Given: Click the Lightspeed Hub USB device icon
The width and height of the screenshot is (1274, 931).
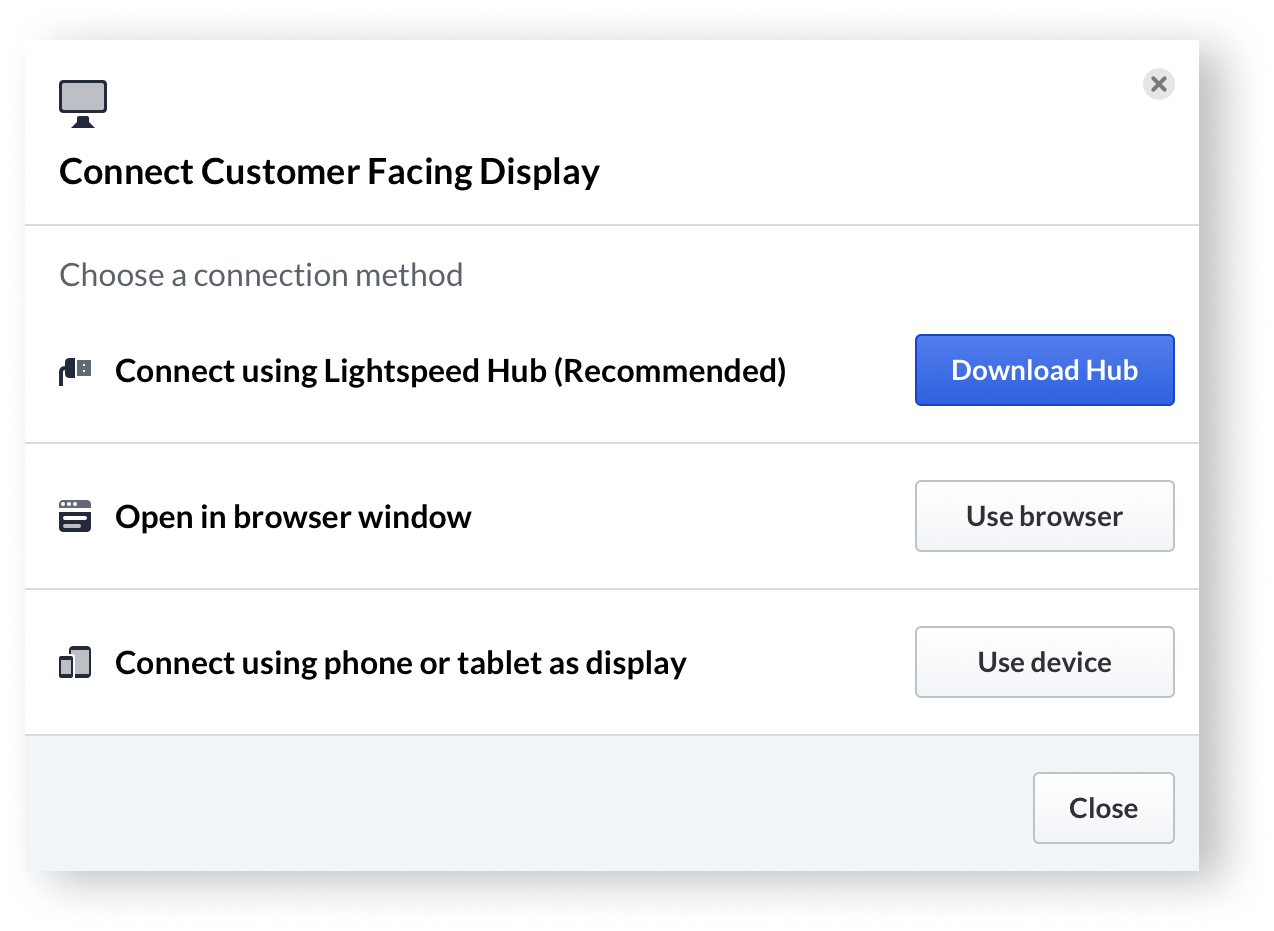Looking at the screenshot, I should [75, 371].
